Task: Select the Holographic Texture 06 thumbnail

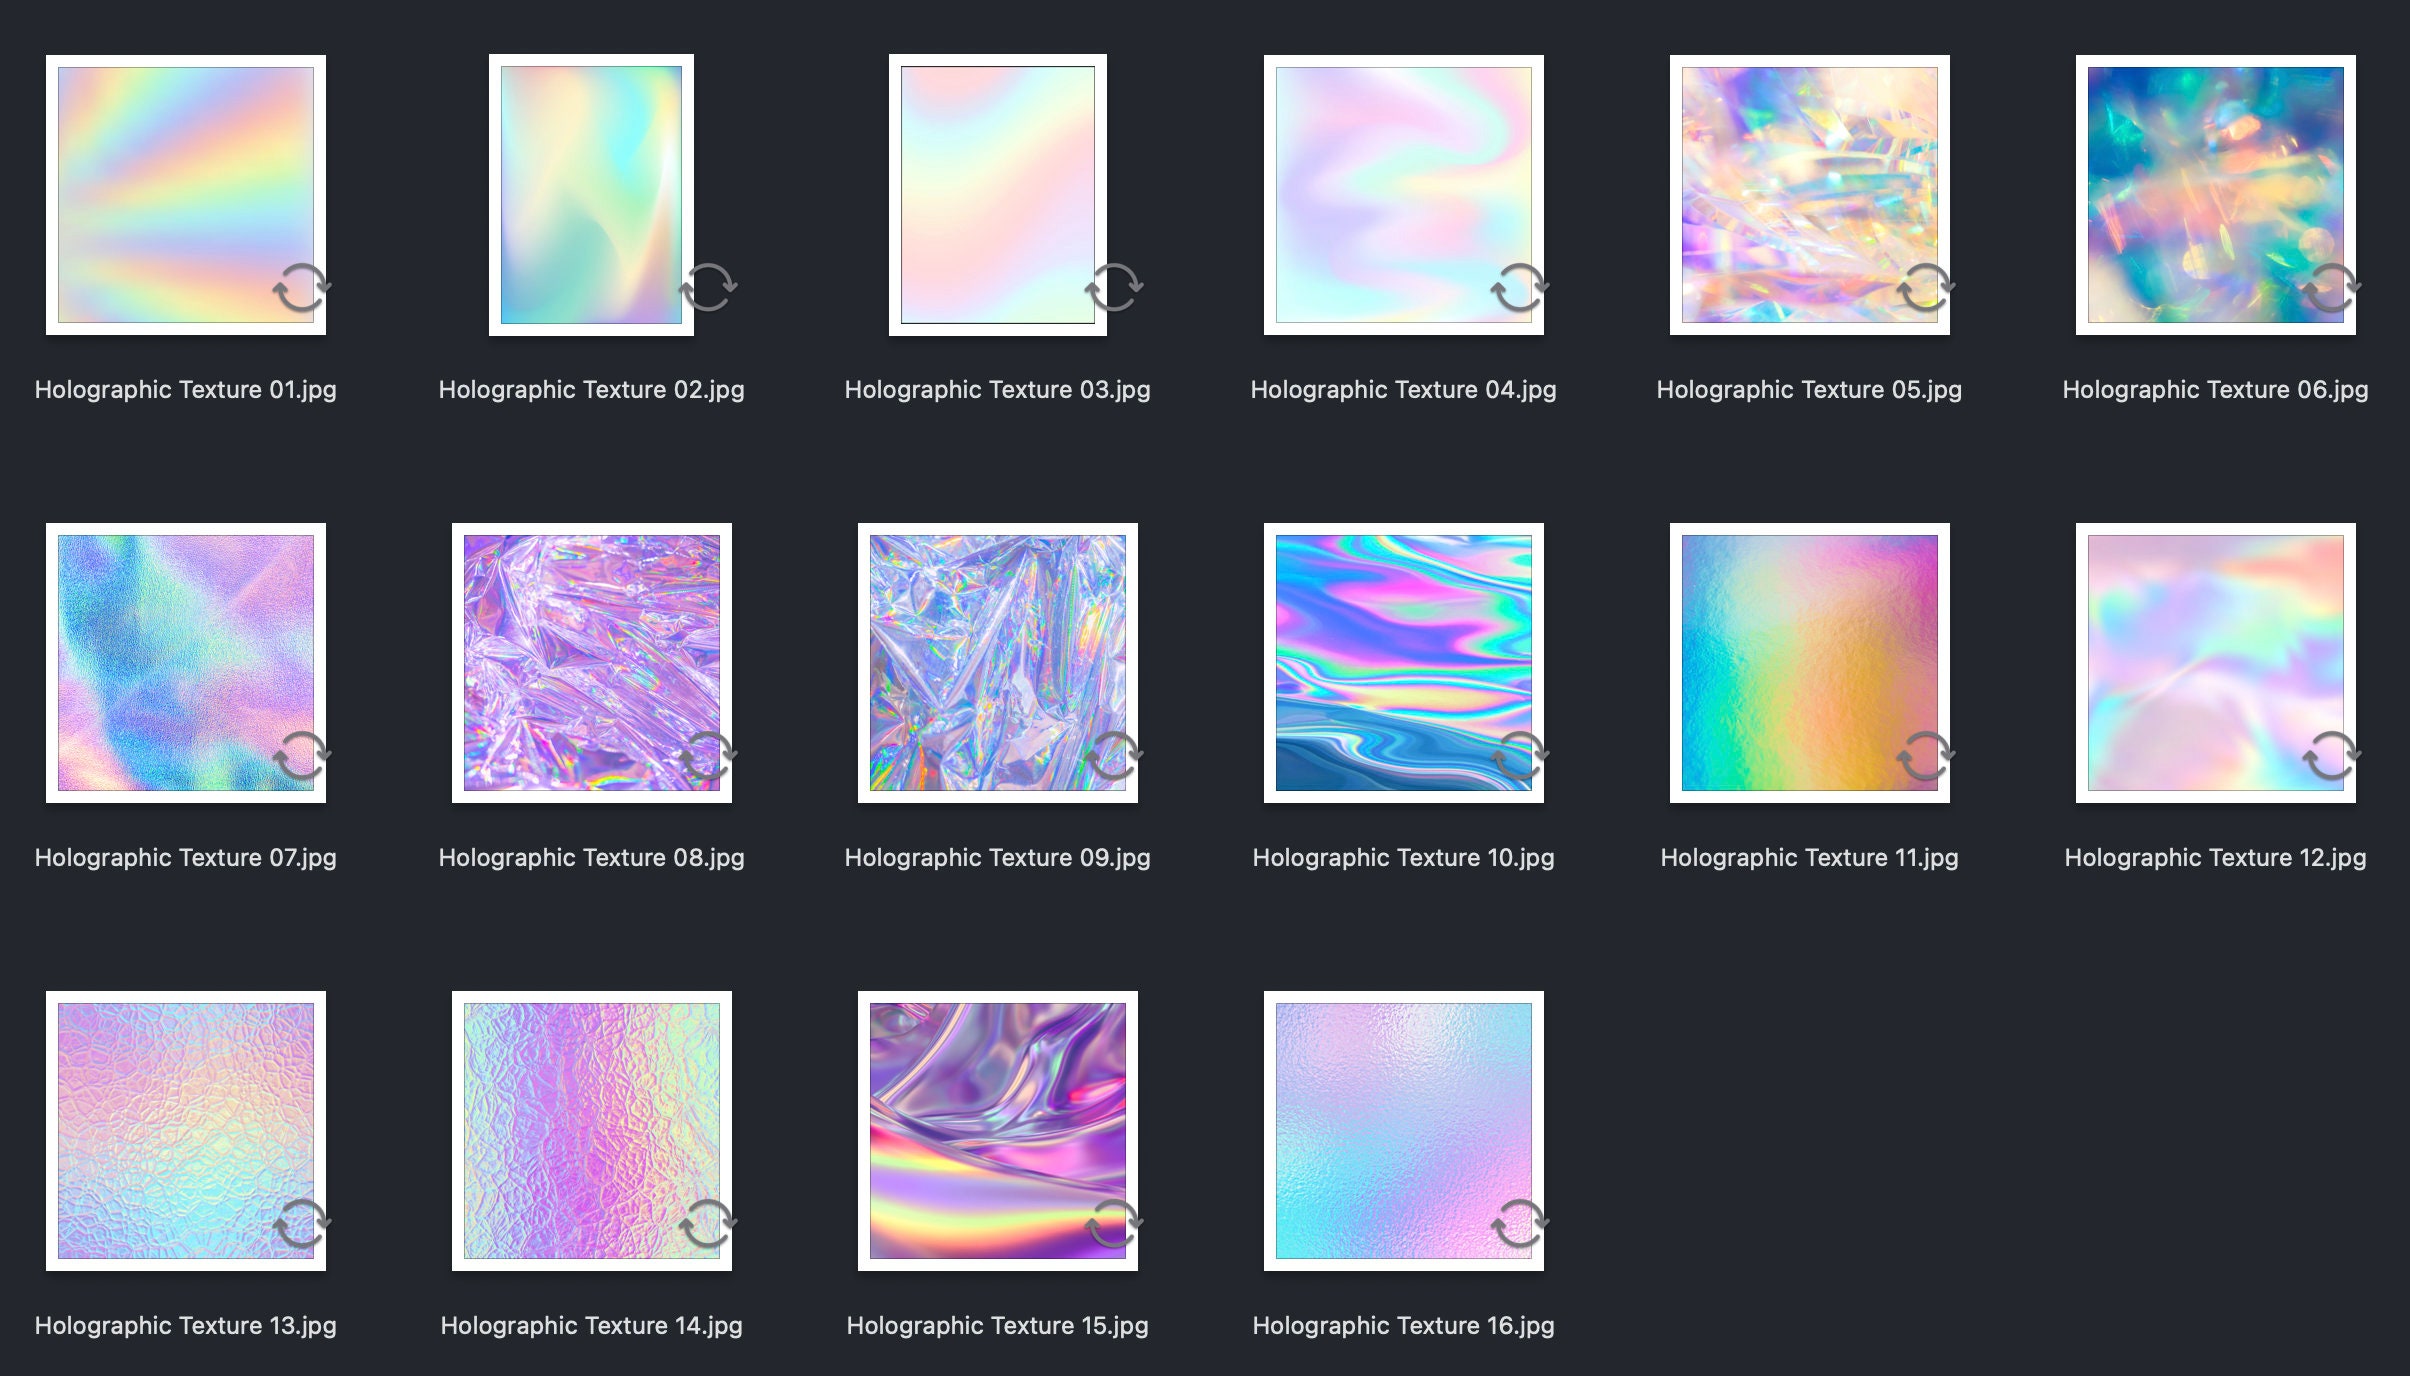Action: click(x=2216, y=195)
